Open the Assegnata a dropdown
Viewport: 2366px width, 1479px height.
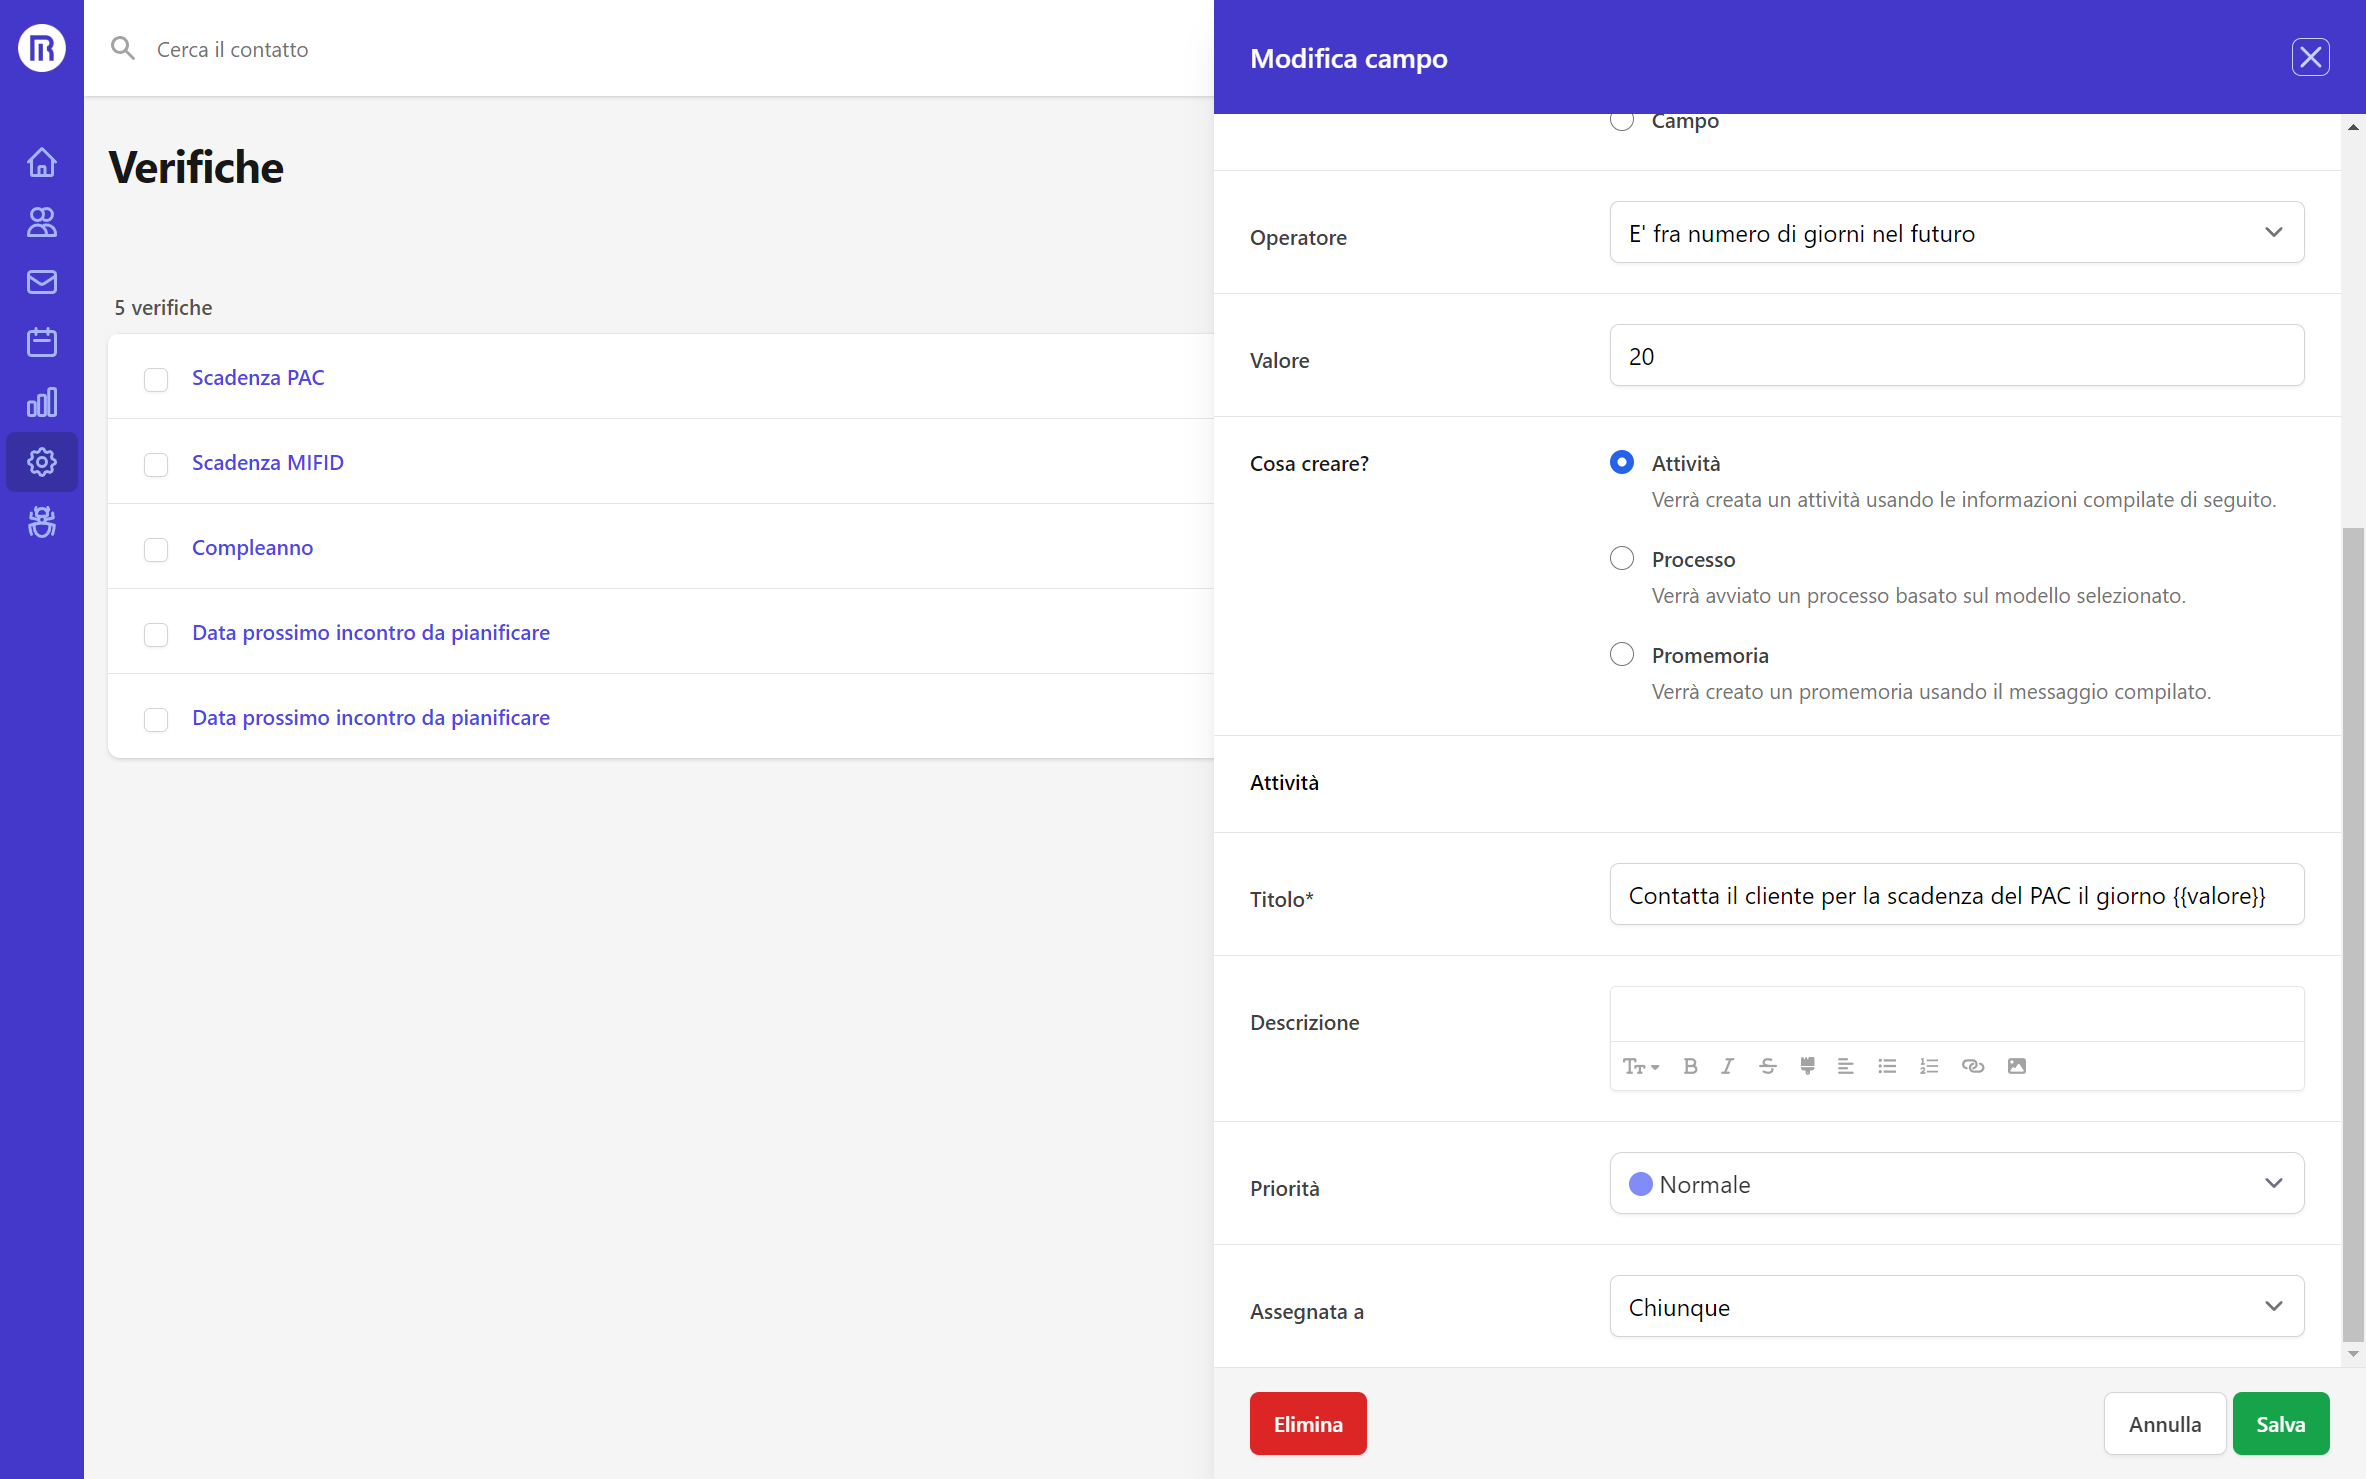pyautogui.click(x=1956, y=1306)
